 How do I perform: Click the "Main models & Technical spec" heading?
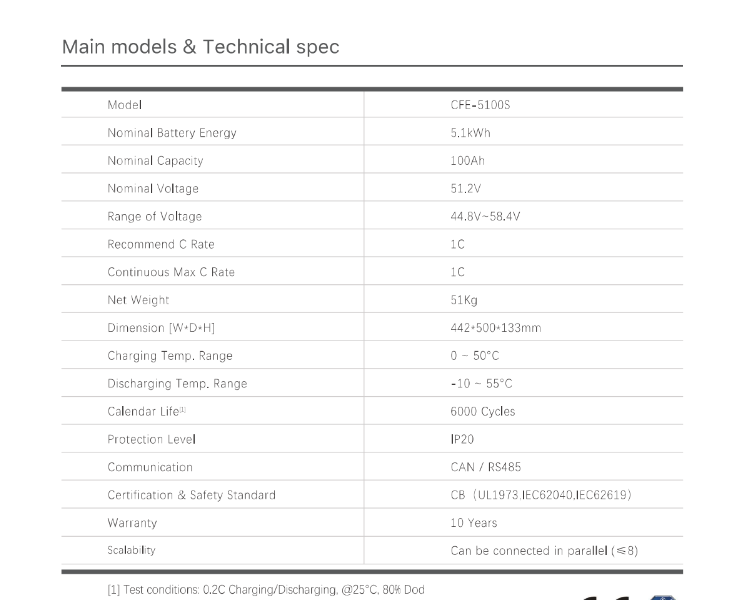tap(200, 47)
